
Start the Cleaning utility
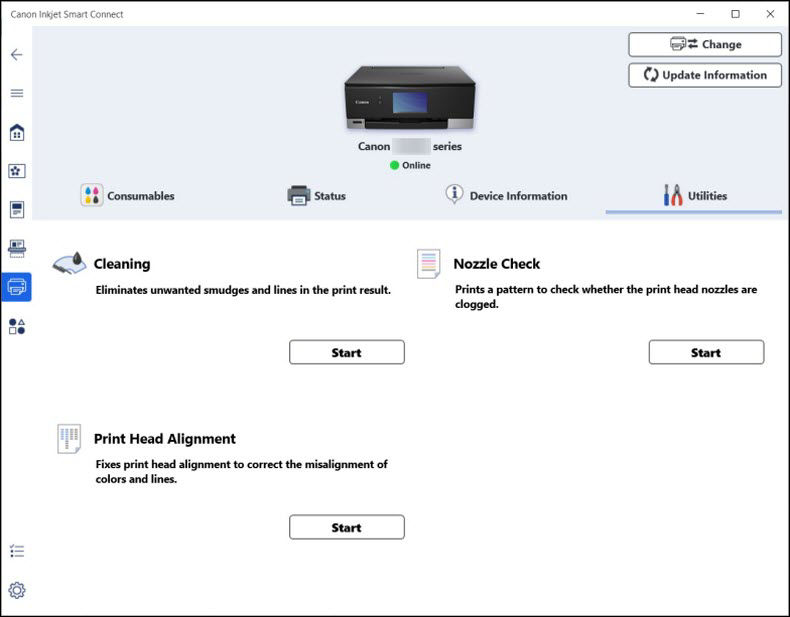pyautogui.click(x=346, y=352)
